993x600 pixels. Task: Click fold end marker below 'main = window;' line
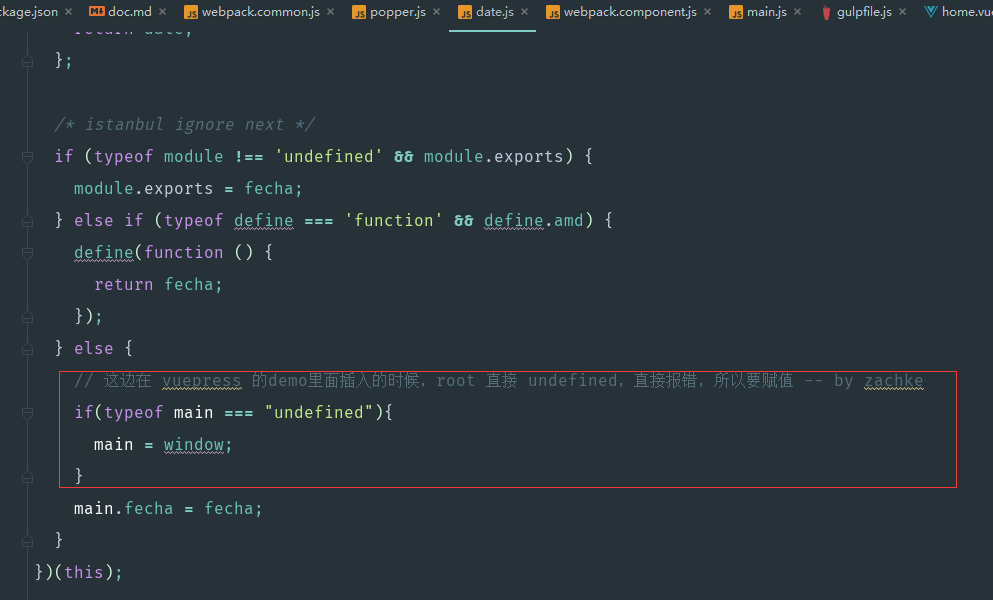click(27, 477)
